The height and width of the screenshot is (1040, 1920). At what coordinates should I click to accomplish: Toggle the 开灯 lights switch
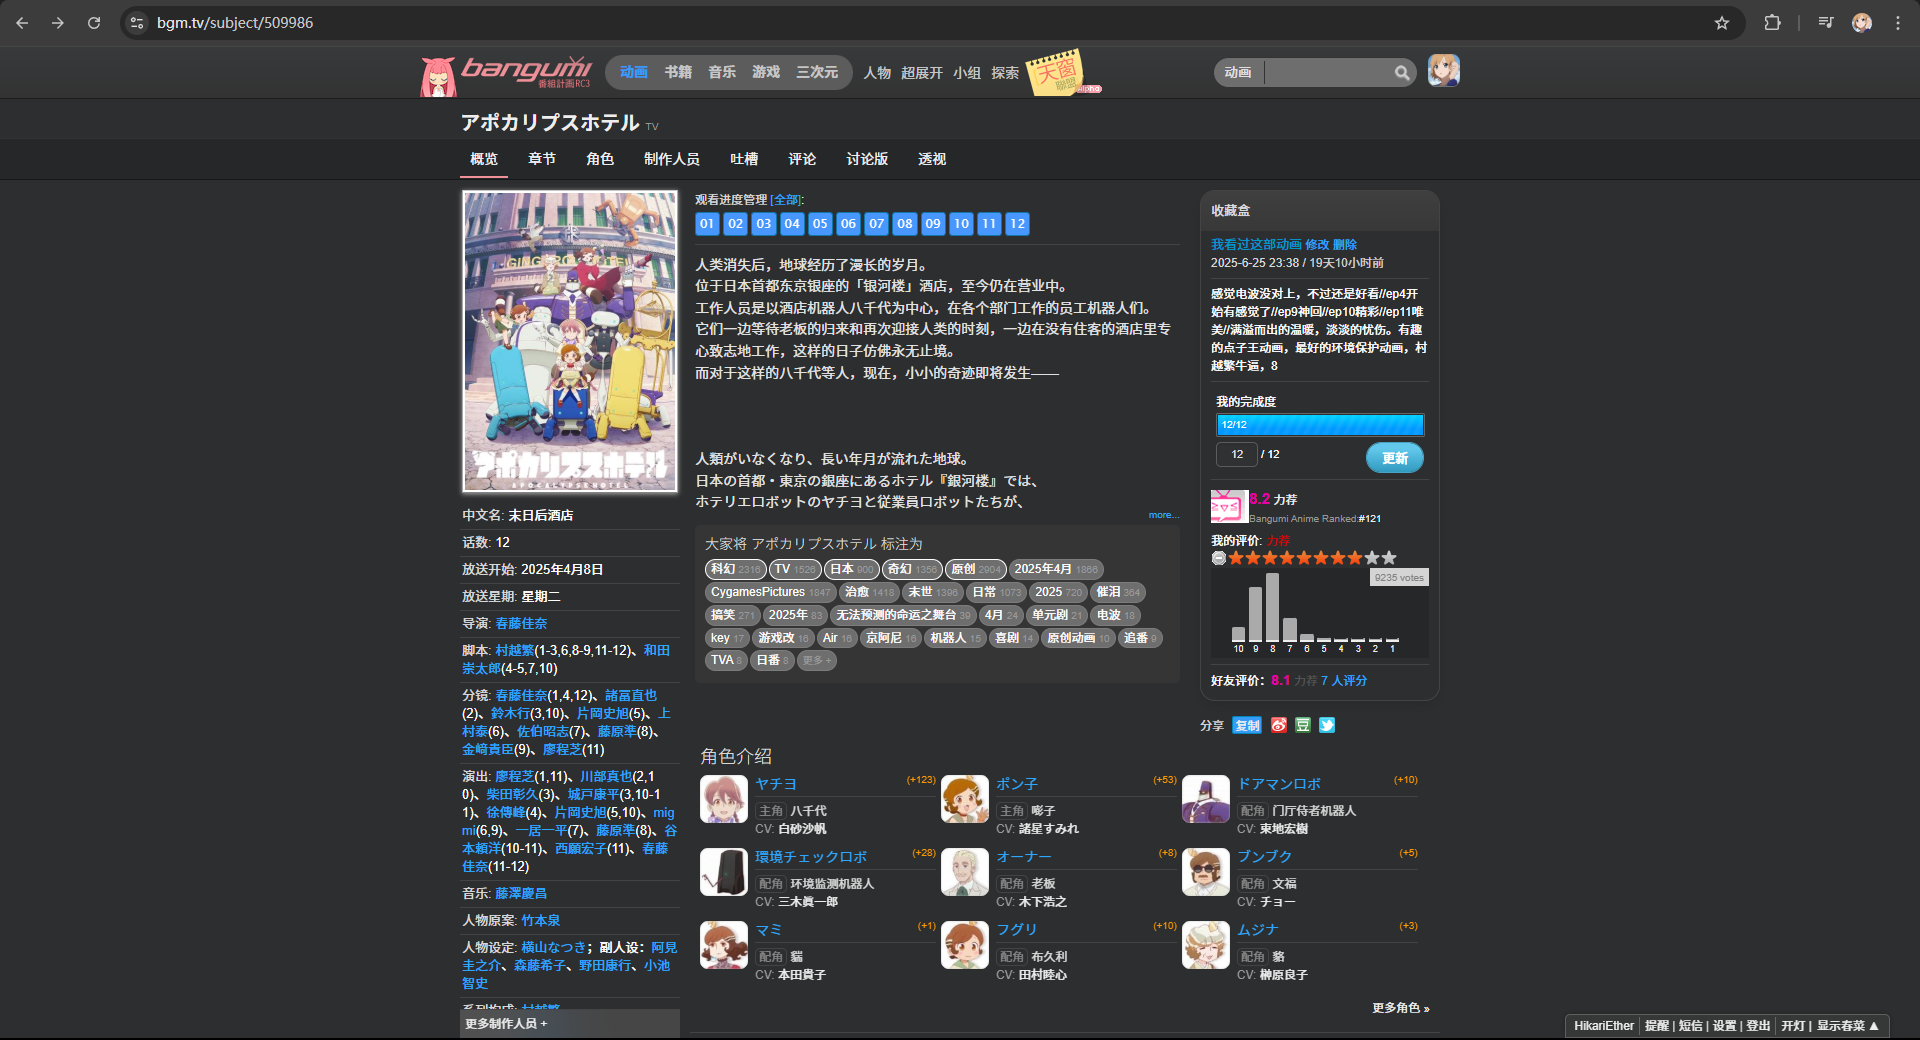(x=1793, y=1026)
